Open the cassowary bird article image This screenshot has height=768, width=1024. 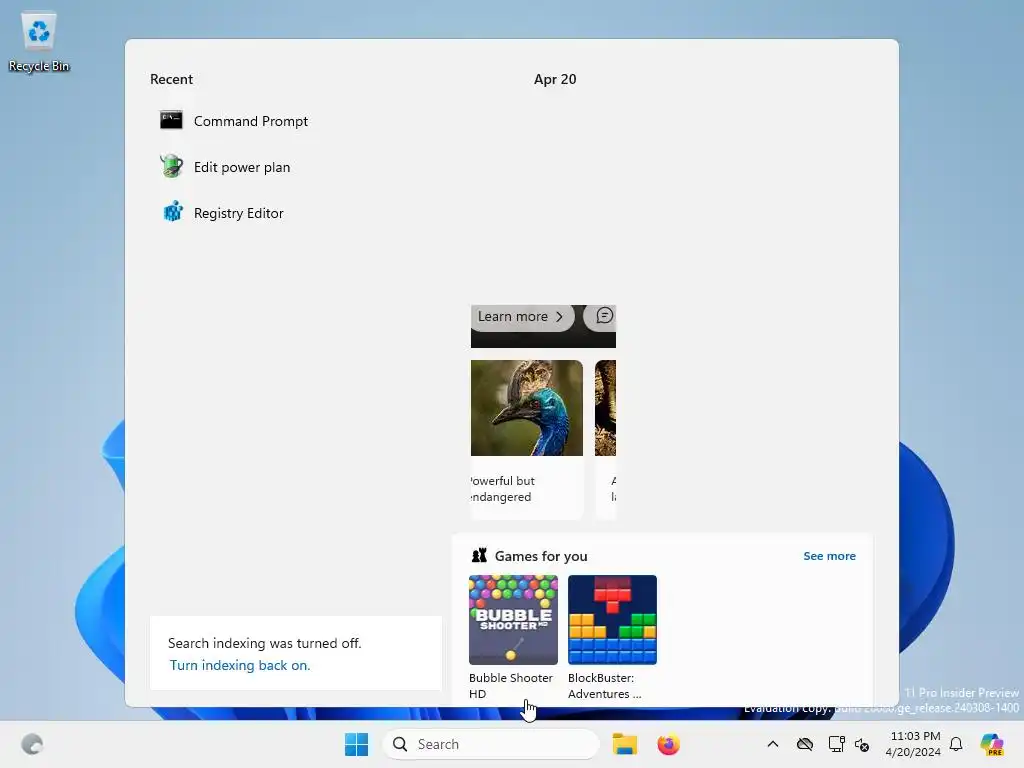click(527, 408)
